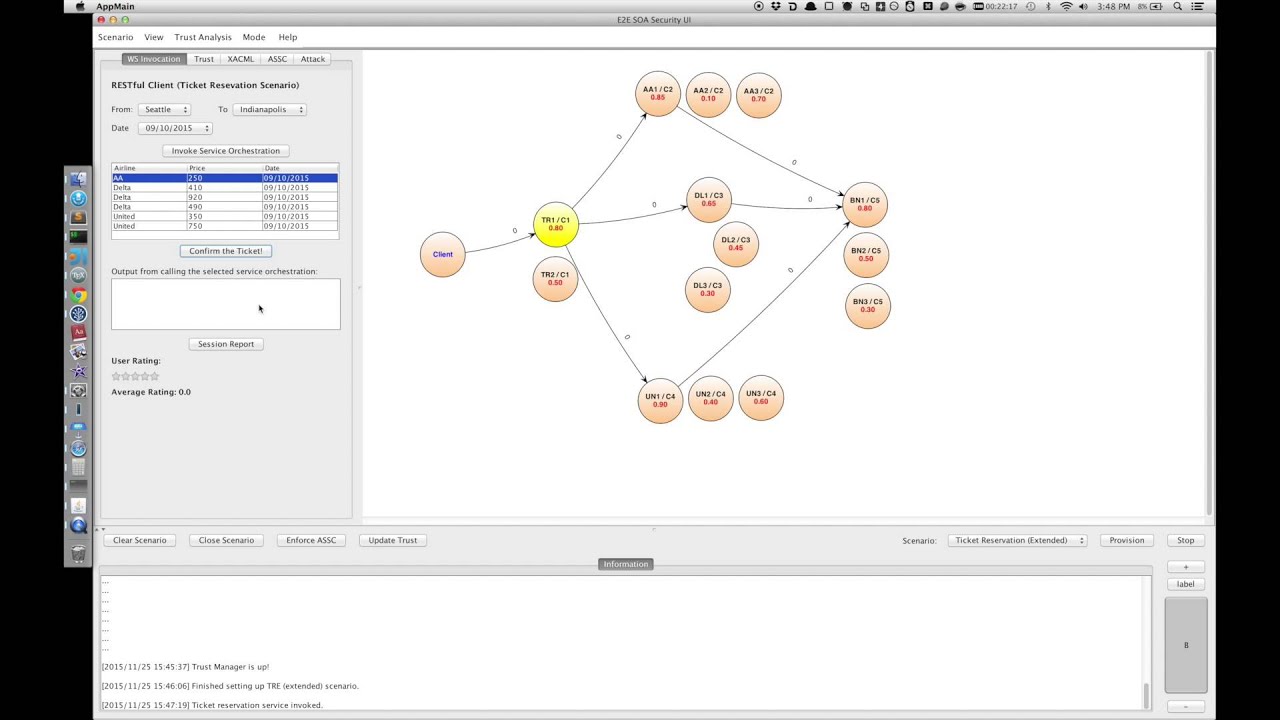Open Notification Center list icon

coord(1197,6)
